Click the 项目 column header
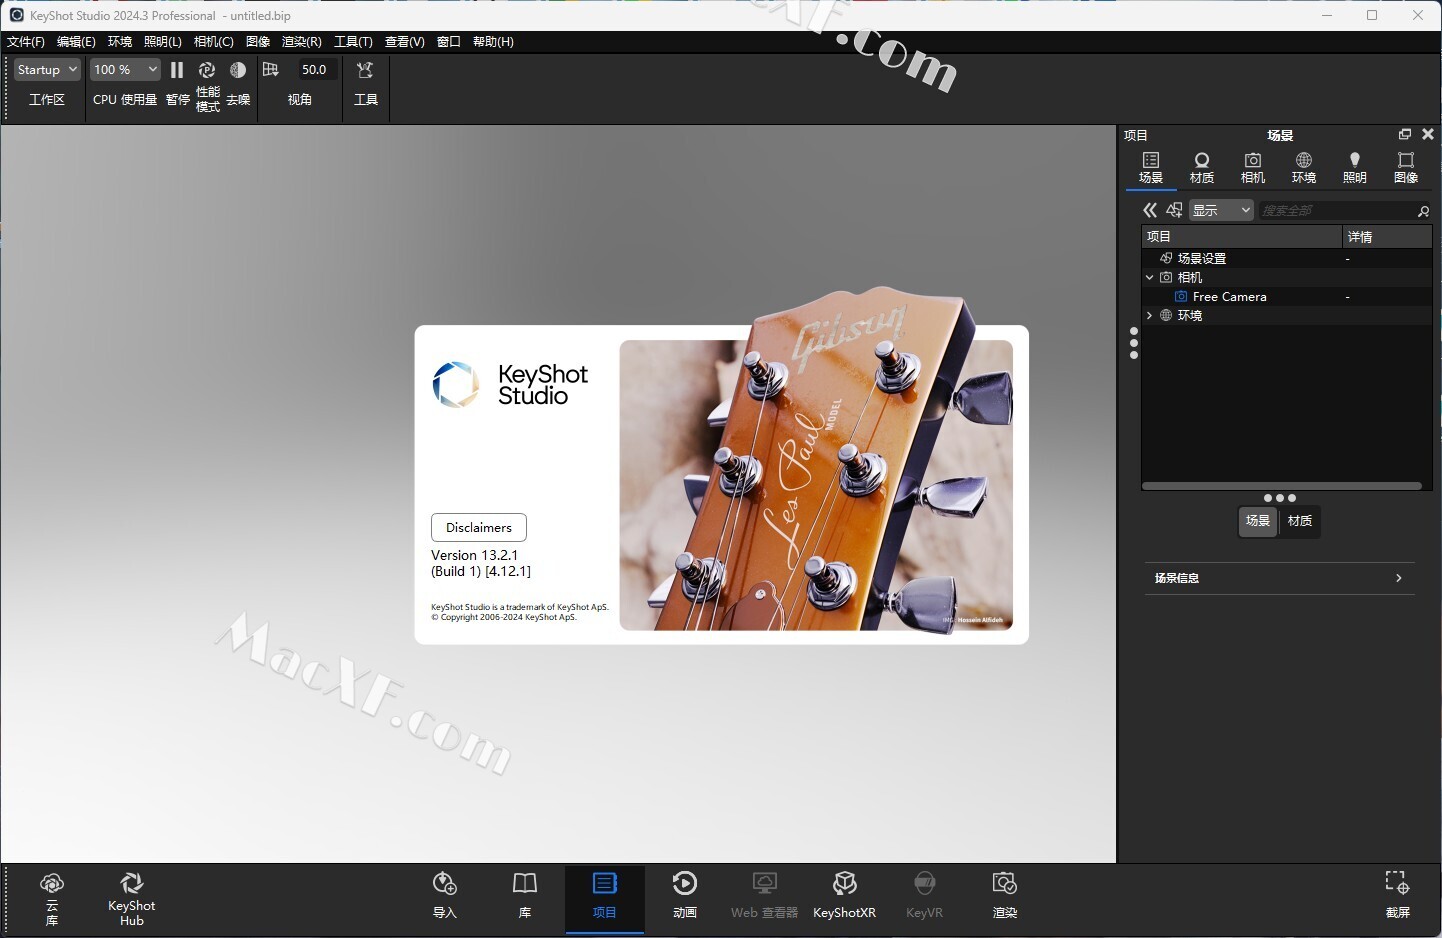Image resolution: width=1442 pixels, height=938 pixels. click(x=1241, y=236)
